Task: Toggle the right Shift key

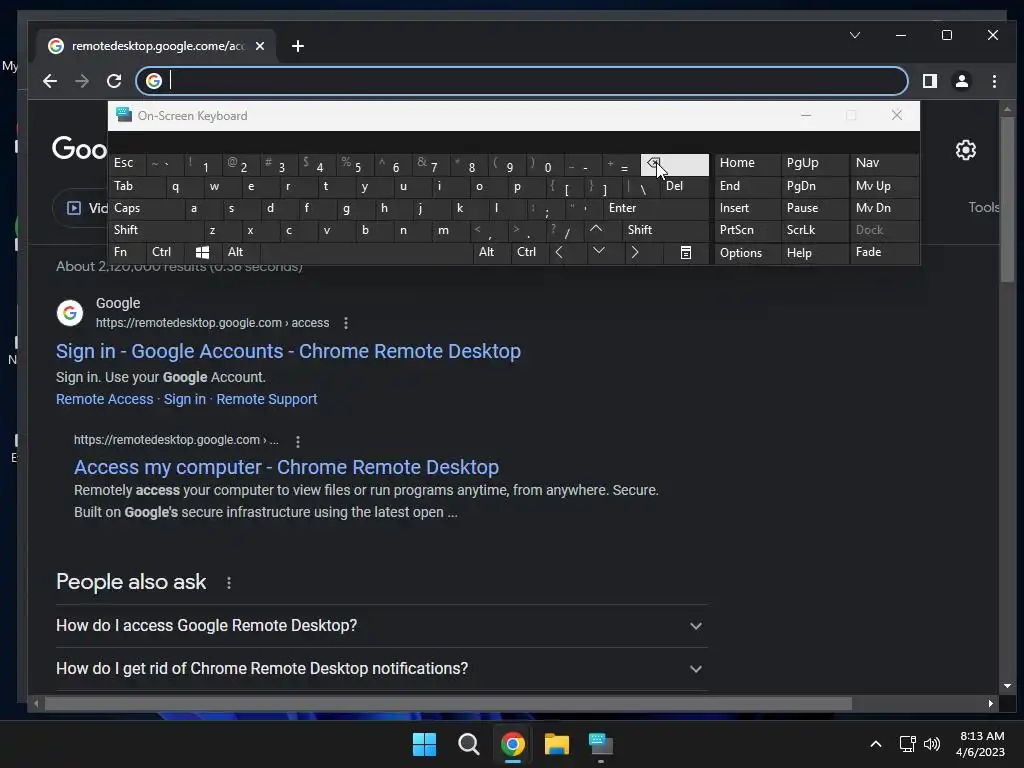Action: tap(665, 230)
